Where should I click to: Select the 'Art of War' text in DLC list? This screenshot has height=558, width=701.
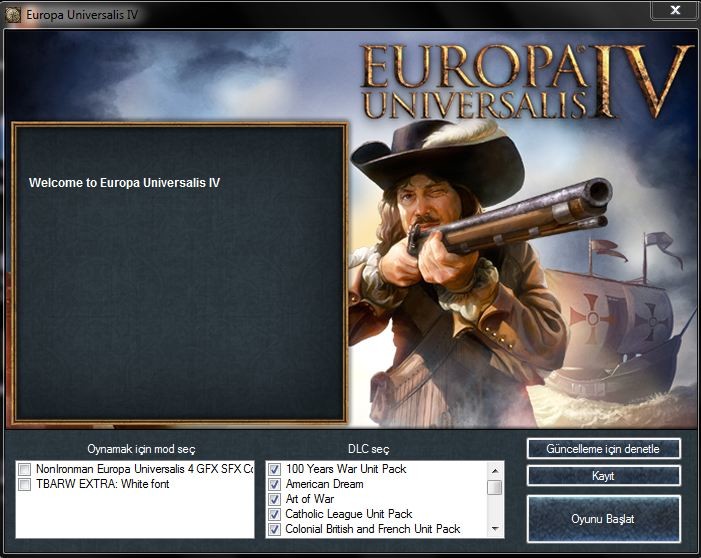click(310, 499)
